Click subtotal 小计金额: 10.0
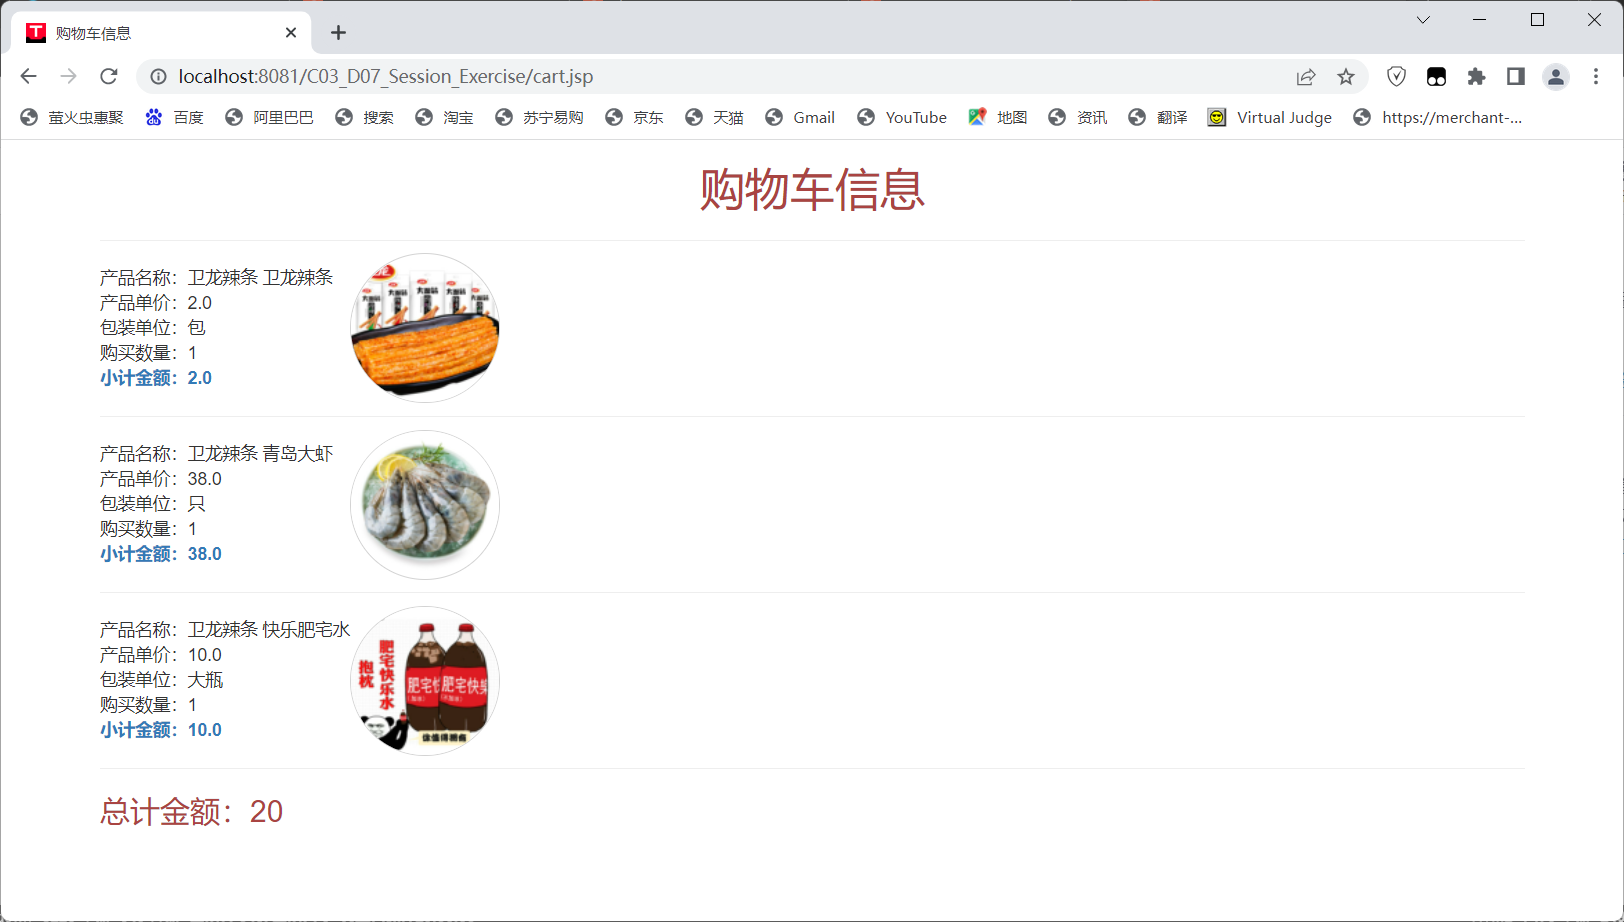1624x922 pixels. (161, 730)
